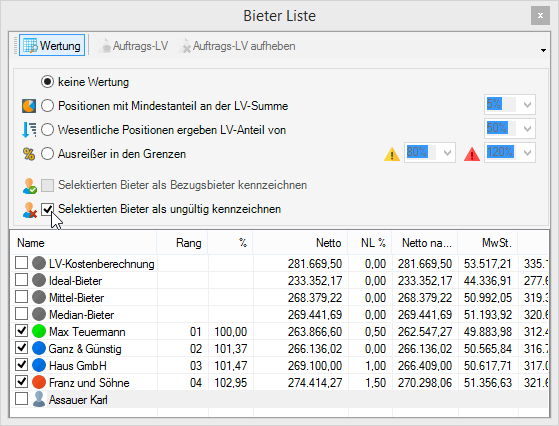Click the ungültig person icon with red X
Viewport: 559px width, 426px height.
[x=30, y=210]
